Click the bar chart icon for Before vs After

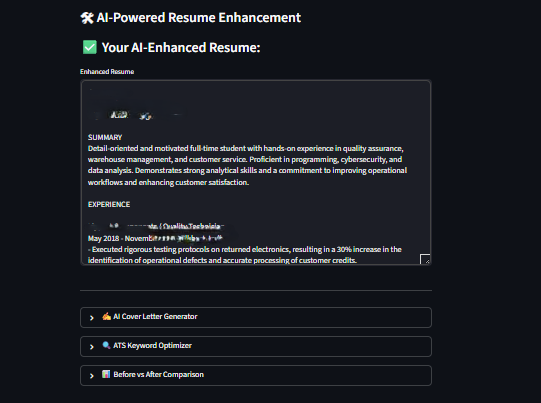106,374
